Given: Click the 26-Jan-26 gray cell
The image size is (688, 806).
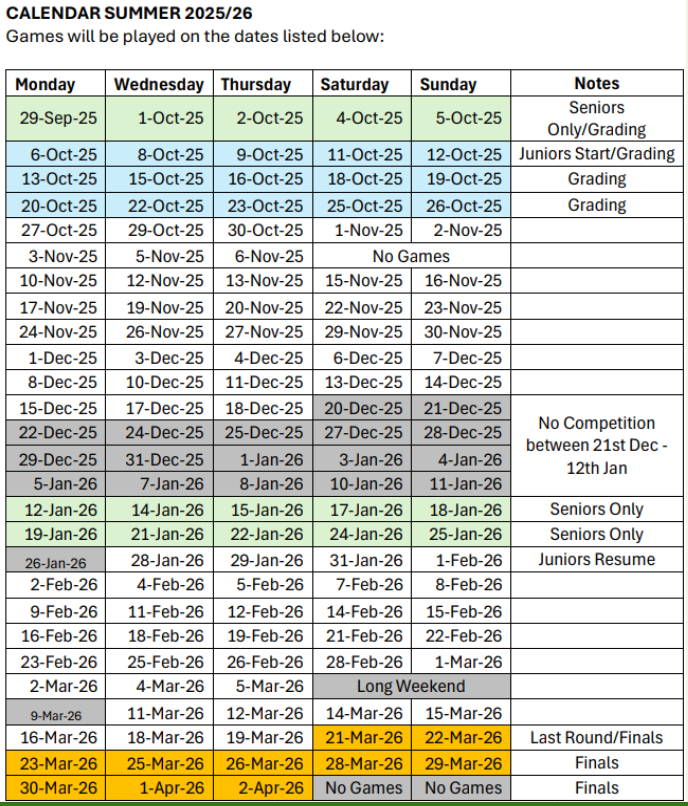Looking at the screenshot, I should [56, 562].
